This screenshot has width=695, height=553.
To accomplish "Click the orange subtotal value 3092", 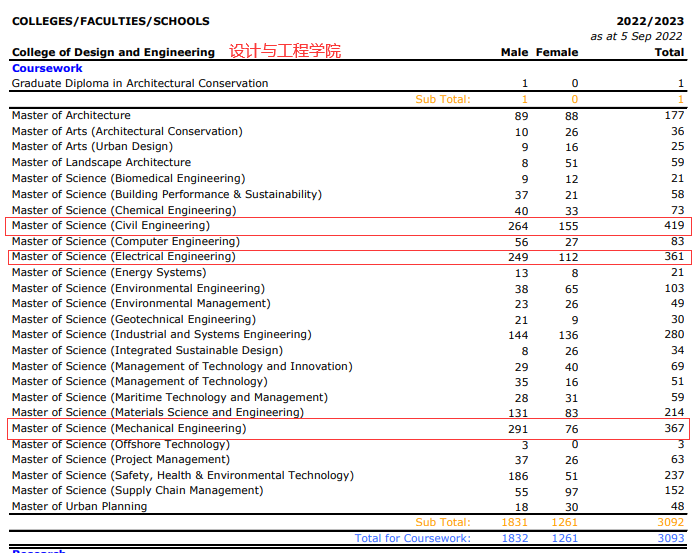I will (x=671, y=522).
